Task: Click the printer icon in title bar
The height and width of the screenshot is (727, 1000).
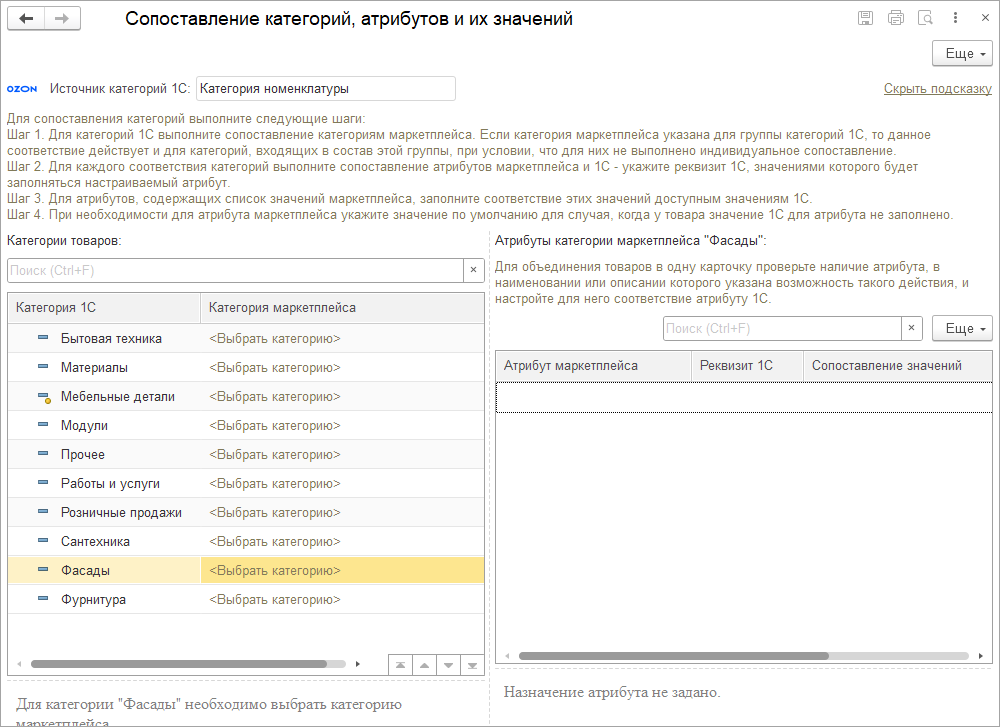Action: (896, 18)
